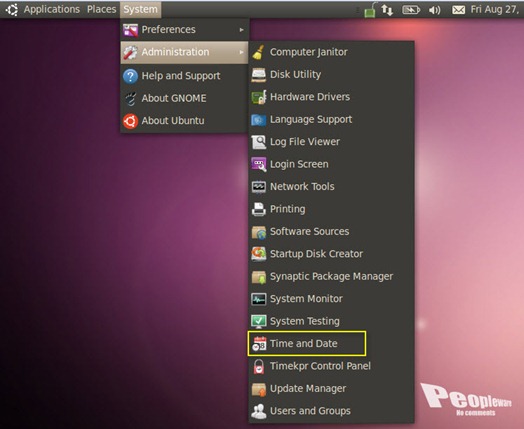Click the Update Manager box icon
This screenshot has height=429, width=524.
258,389
